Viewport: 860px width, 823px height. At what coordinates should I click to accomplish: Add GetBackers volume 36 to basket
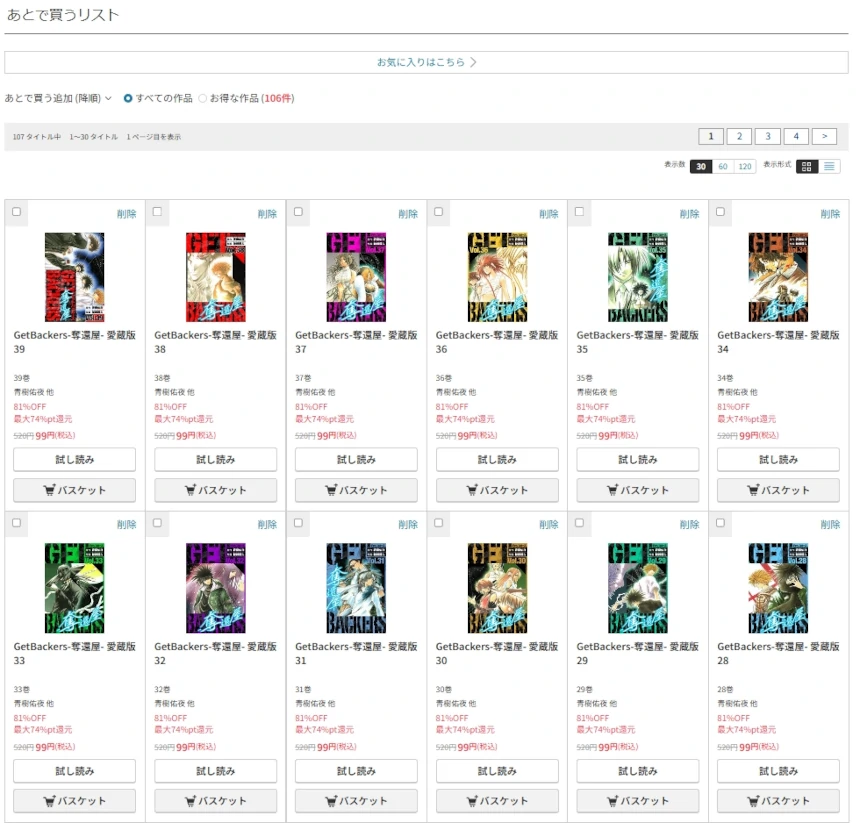[497, 490]
